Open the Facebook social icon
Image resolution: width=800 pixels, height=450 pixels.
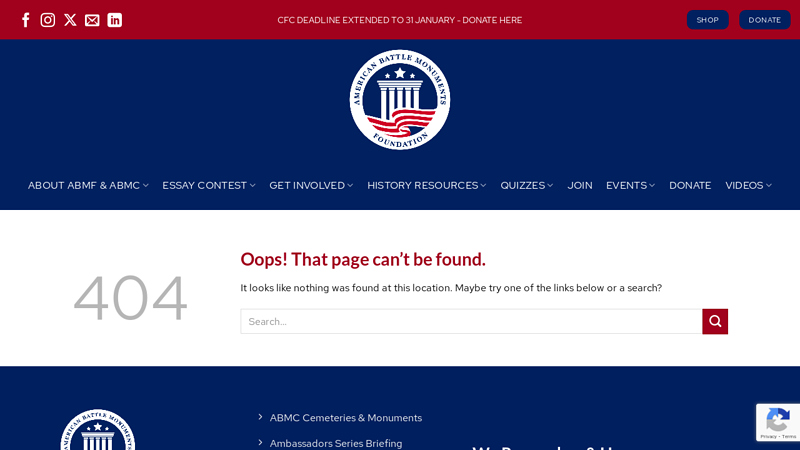tap(26, 20)
